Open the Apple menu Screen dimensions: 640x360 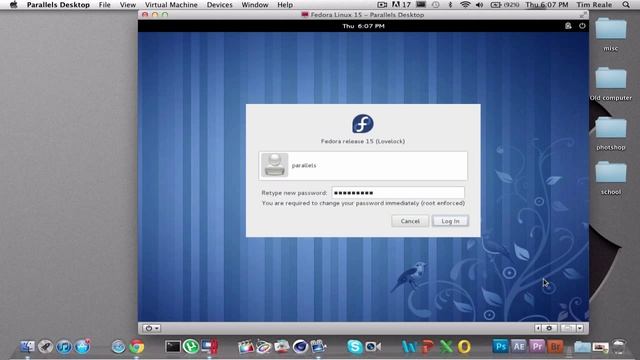click(x=13, y=5)
